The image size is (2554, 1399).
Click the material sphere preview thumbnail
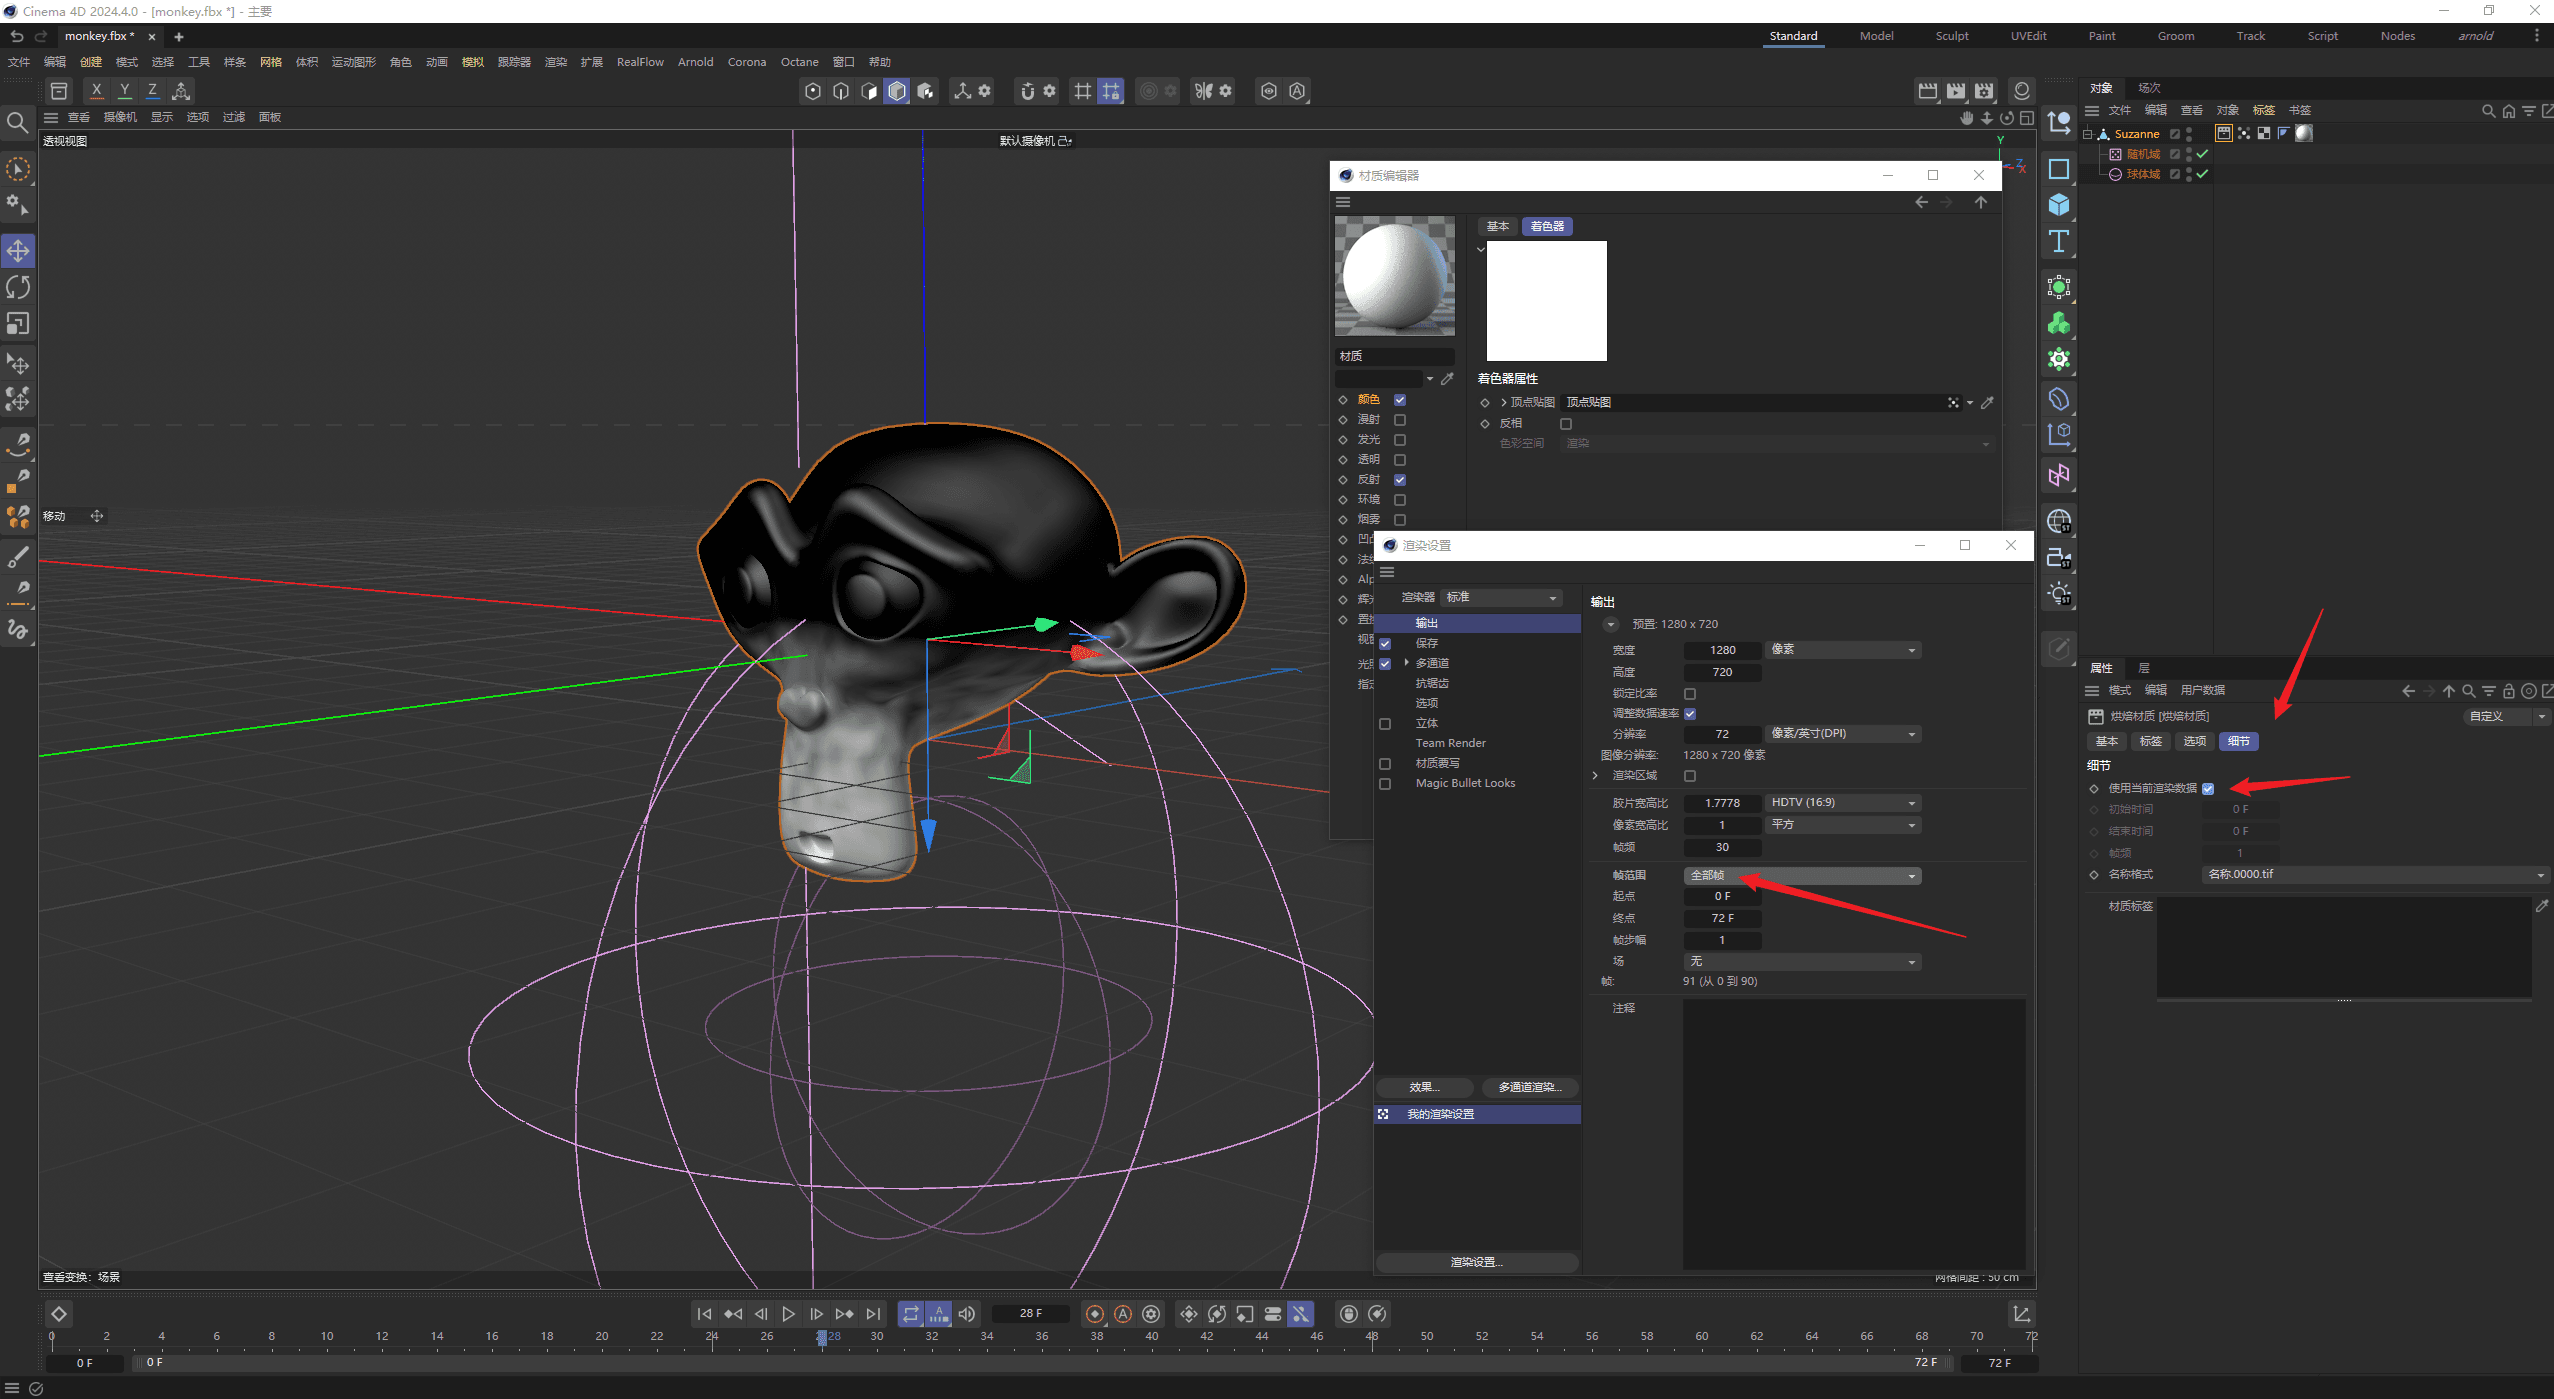point(1394,277)
